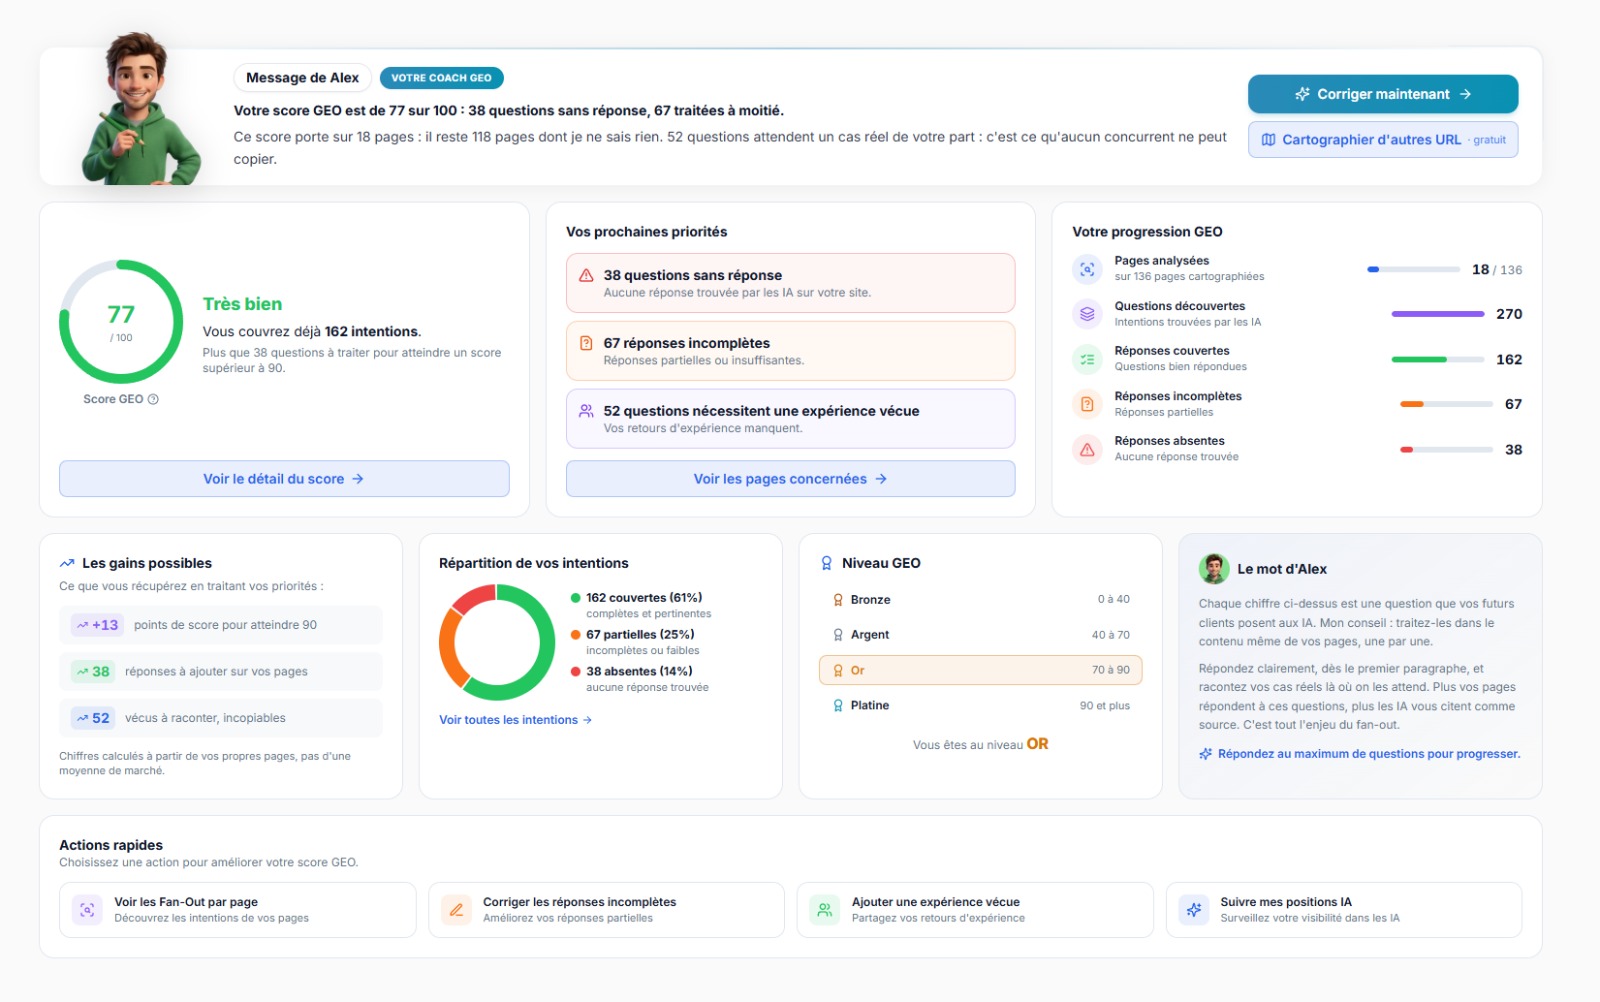Click the Score GEO help question icon
This screenshot has width=1600, height=1002.
point(153,399)
